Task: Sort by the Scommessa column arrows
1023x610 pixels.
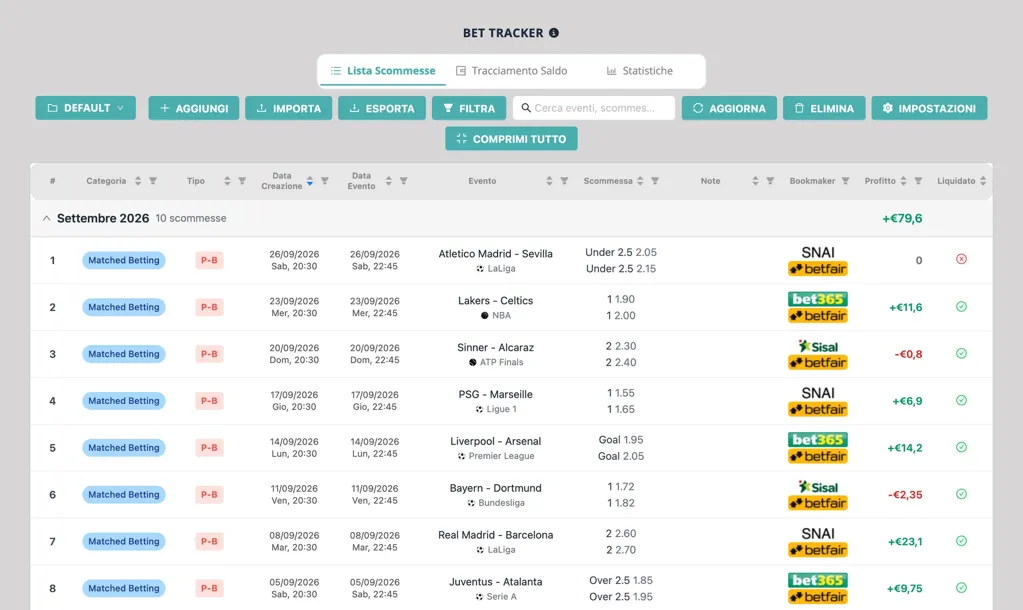Action: tap(640, 181)
